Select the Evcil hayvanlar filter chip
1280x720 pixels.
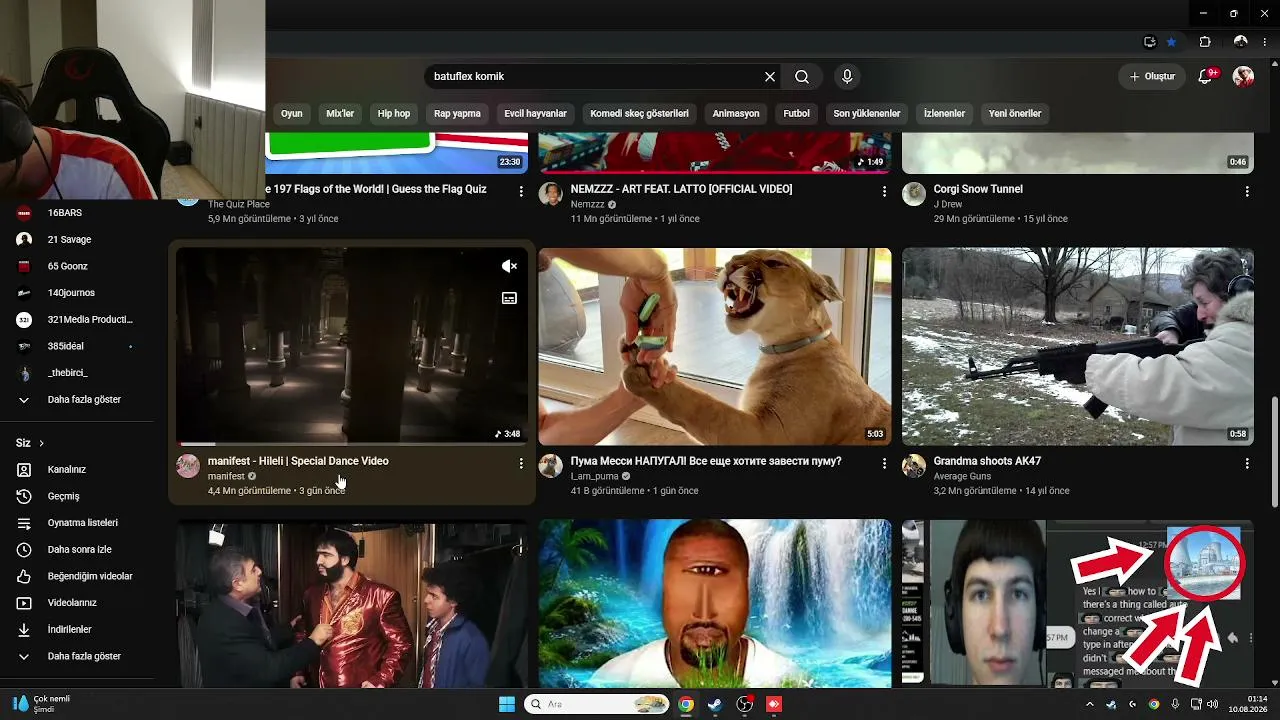tap(535, 114)
